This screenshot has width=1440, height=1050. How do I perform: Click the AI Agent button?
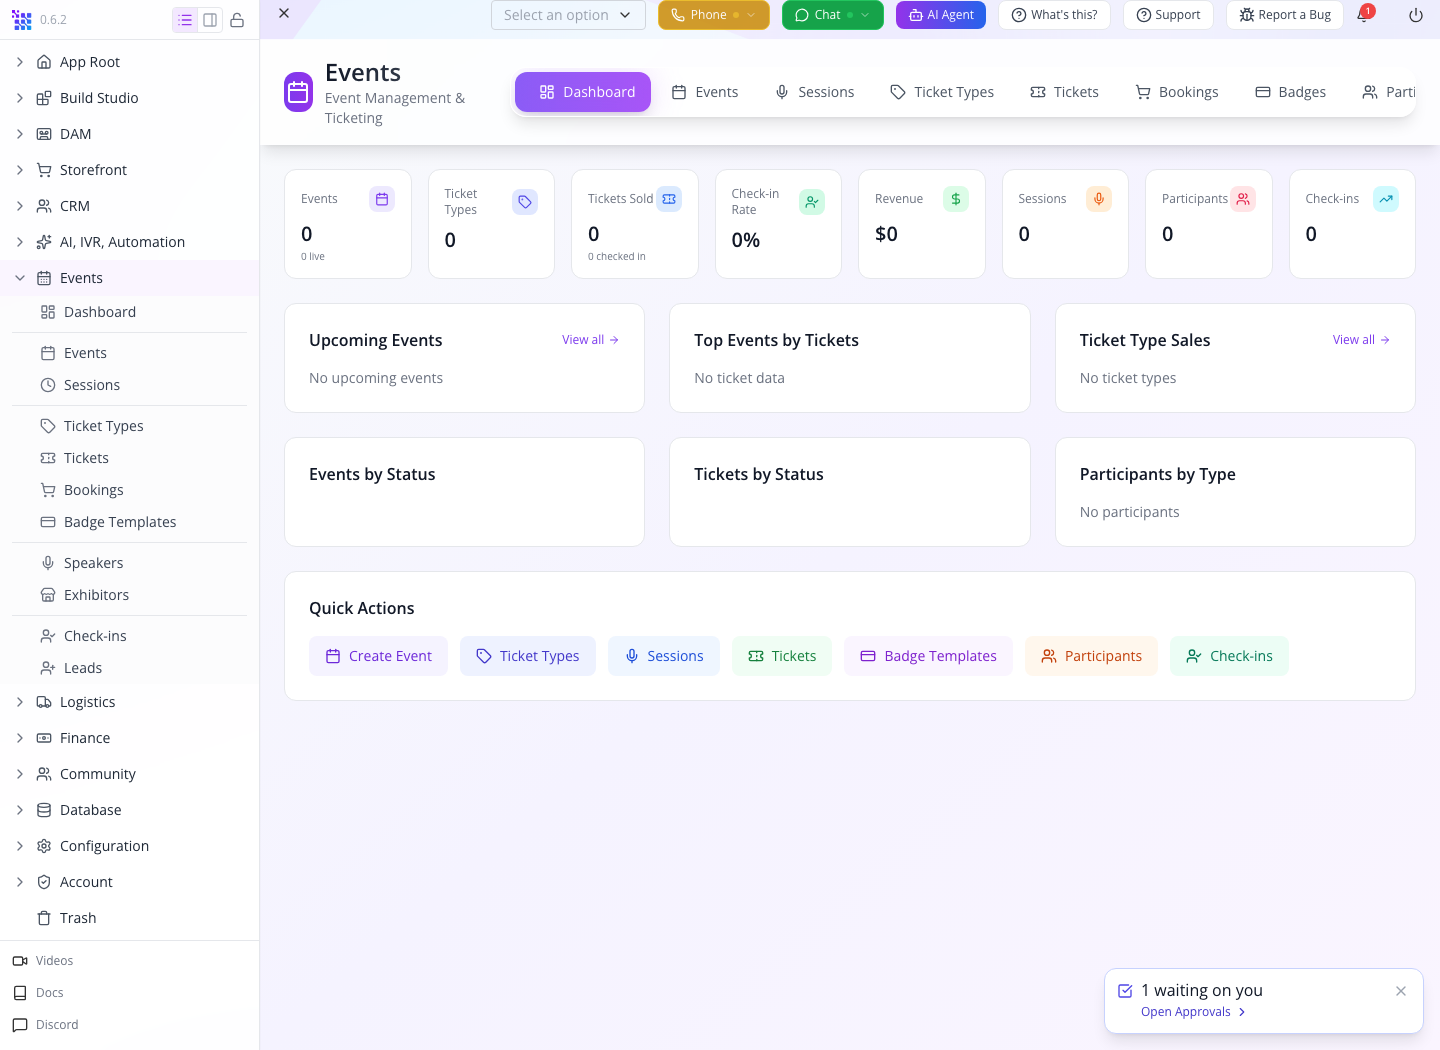pos(941,15)
